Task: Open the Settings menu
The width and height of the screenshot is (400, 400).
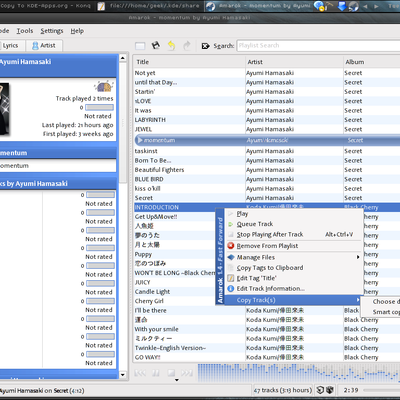Action: 52,31
